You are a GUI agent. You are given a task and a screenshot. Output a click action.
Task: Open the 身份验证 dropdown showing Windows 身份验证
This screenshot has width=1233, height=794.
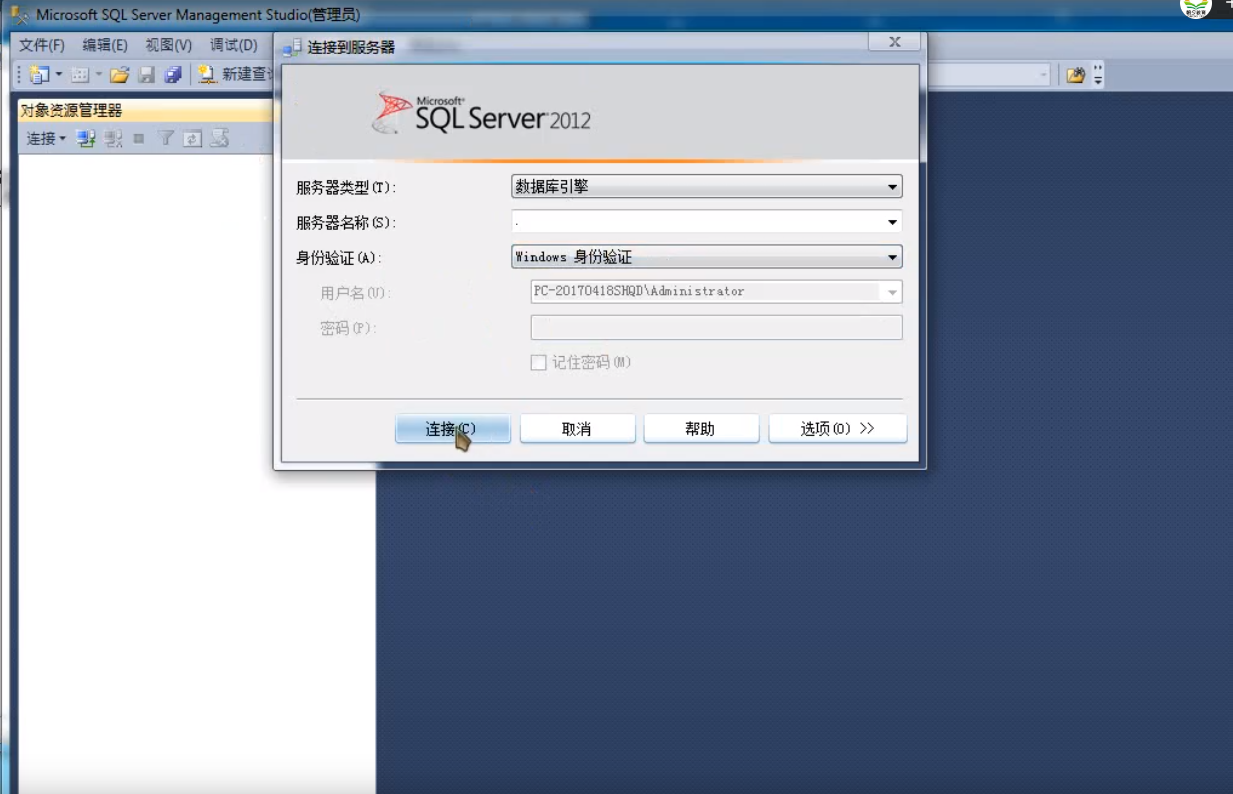tap(707, 257)
